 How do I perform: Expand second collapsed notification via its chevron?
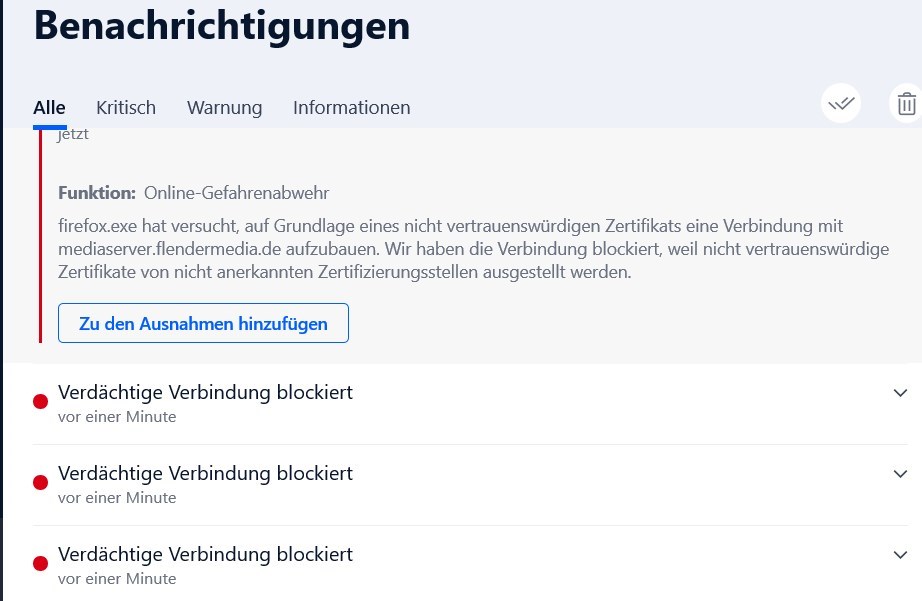click(900, 473)
